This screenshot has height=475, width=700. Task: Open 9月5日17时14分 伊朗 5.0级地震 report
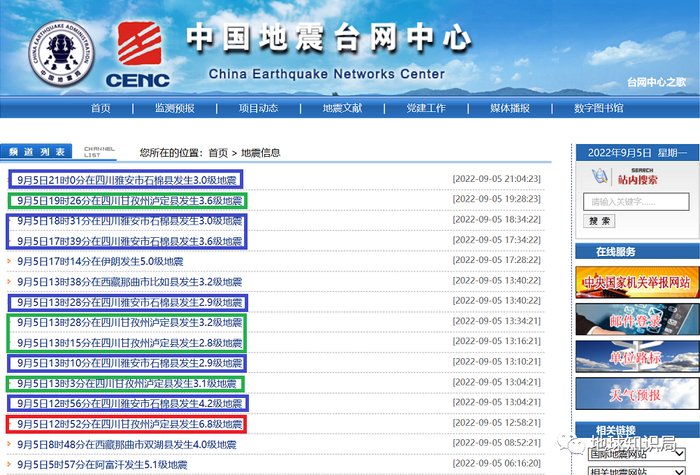click(100, 262)
